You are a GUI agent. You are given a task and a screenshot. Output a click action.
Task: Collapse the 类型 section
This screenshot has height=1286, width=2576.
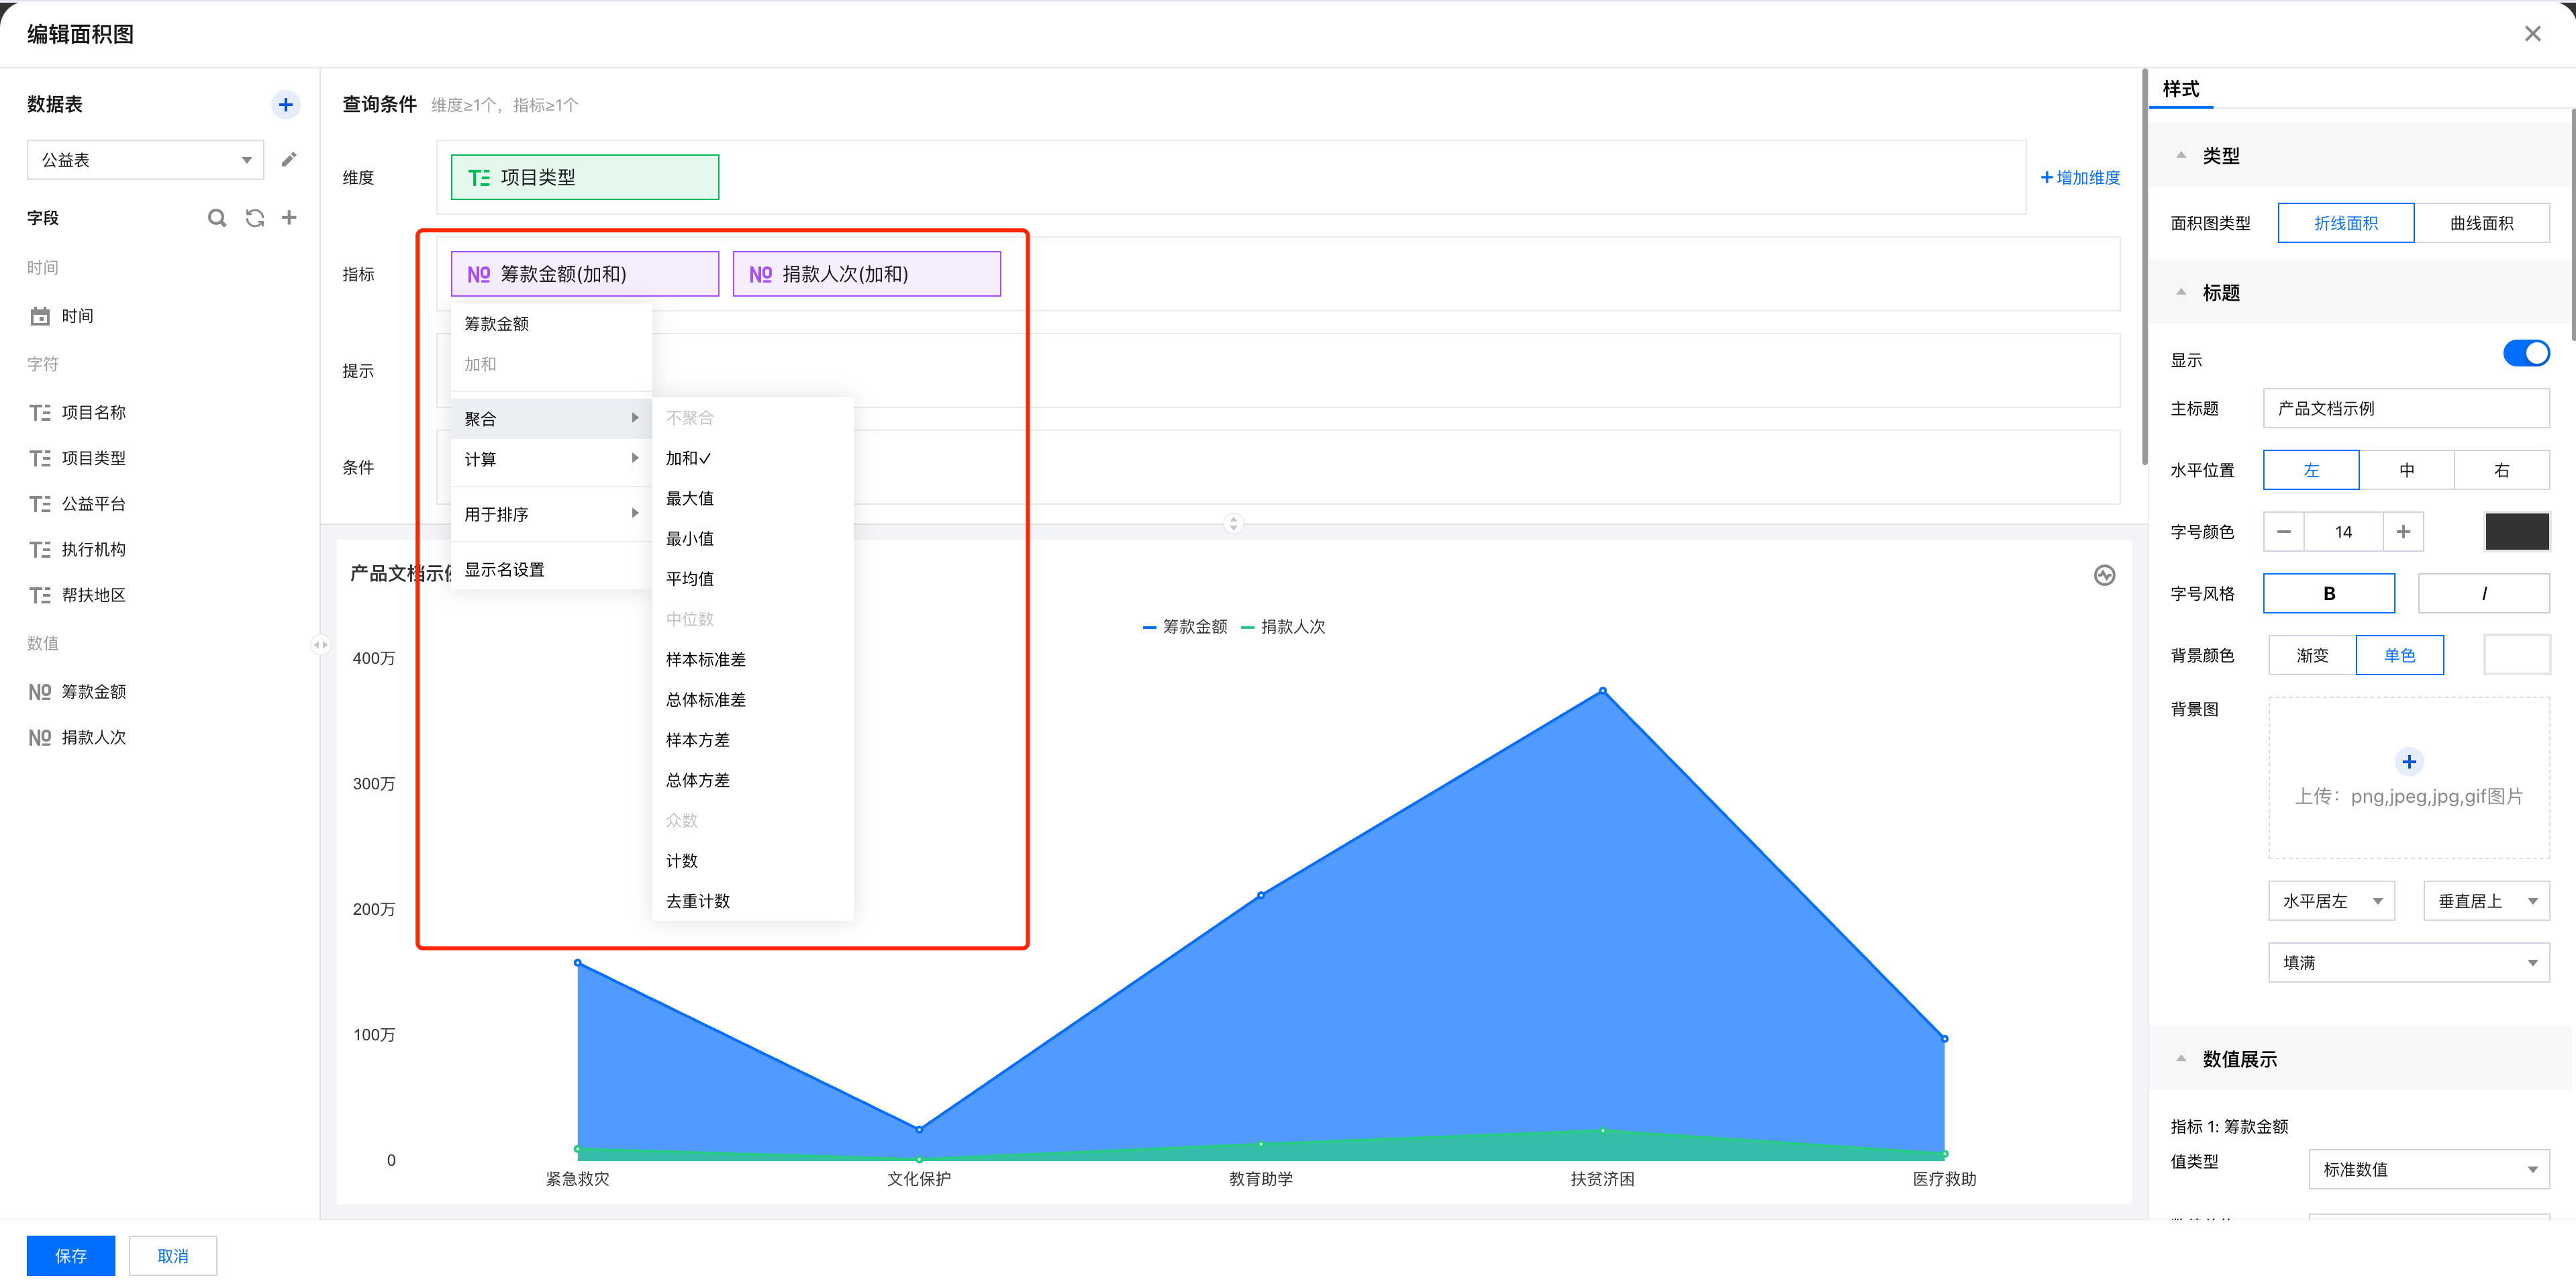point(2181,155)
